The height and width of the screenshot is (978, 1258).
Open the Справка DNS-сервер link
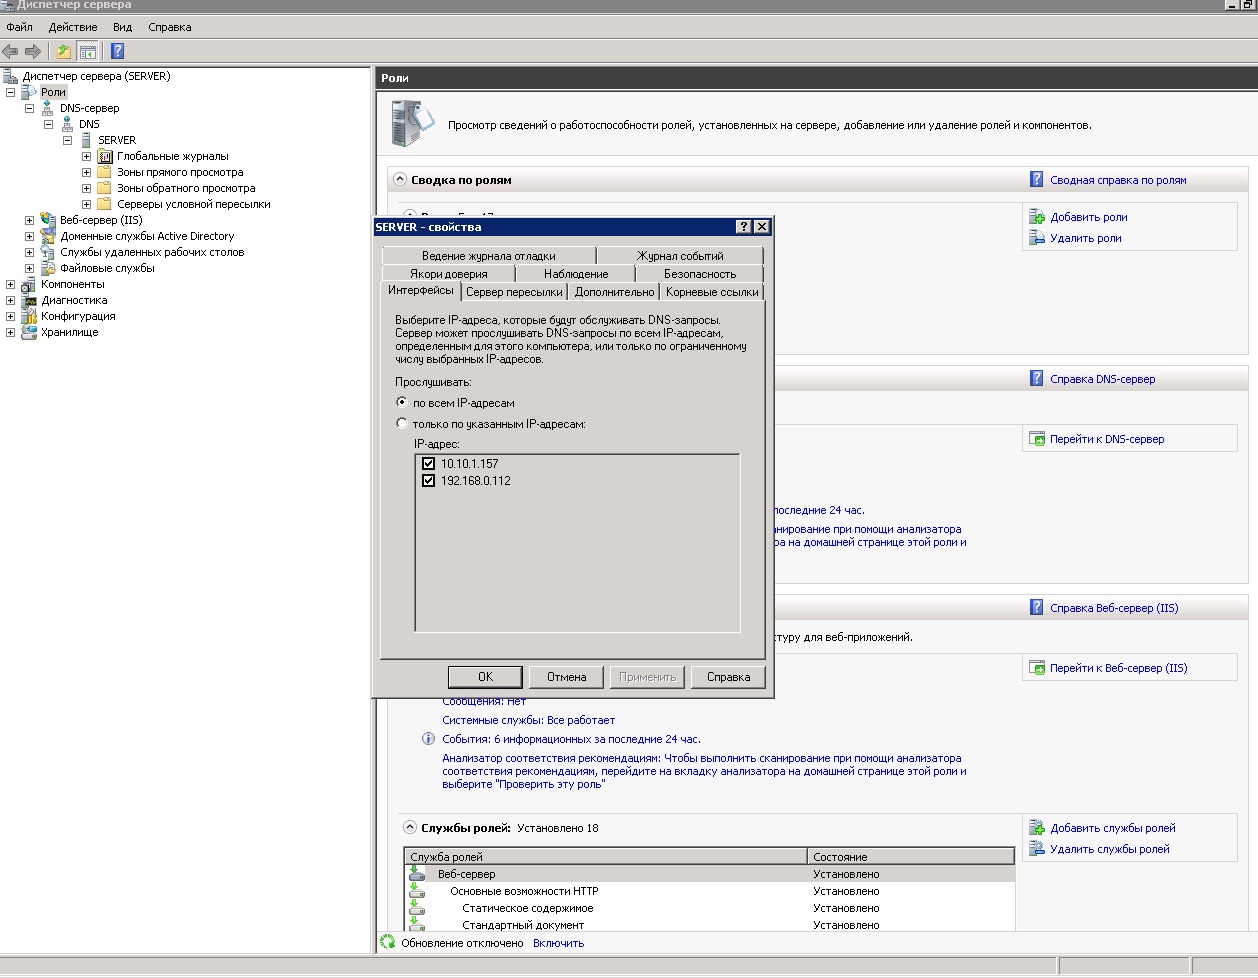[1102, 379]
